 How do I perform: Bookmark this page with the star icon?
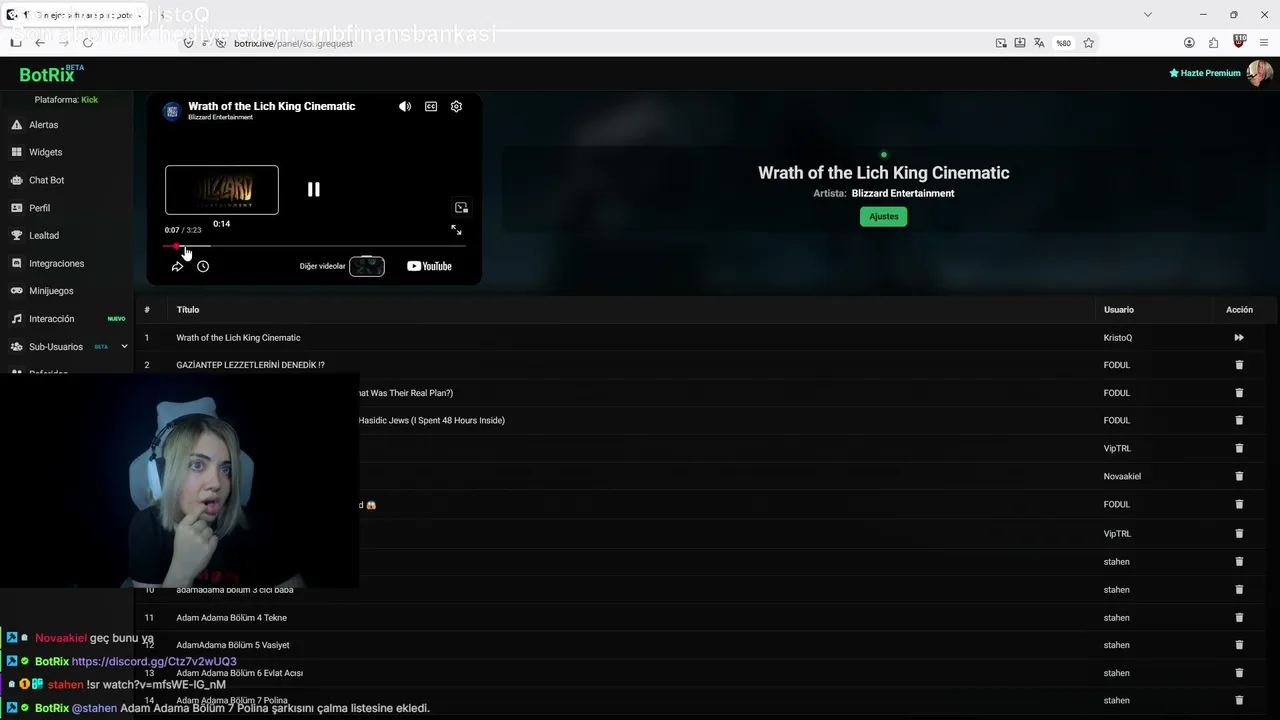point(1089,43)
